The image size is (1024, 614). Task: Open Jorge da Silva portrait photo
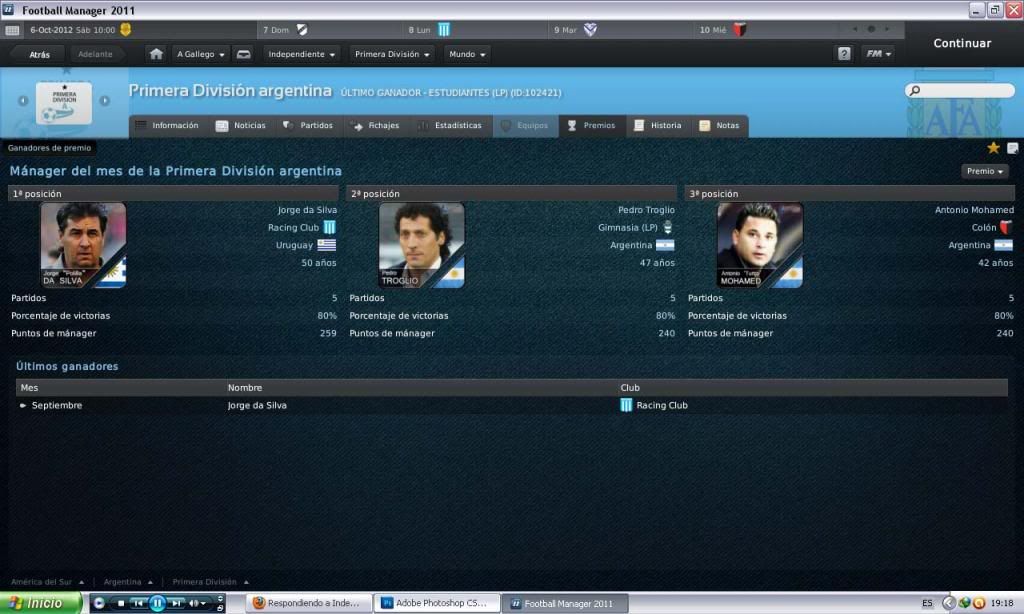(x=83, y=245)
